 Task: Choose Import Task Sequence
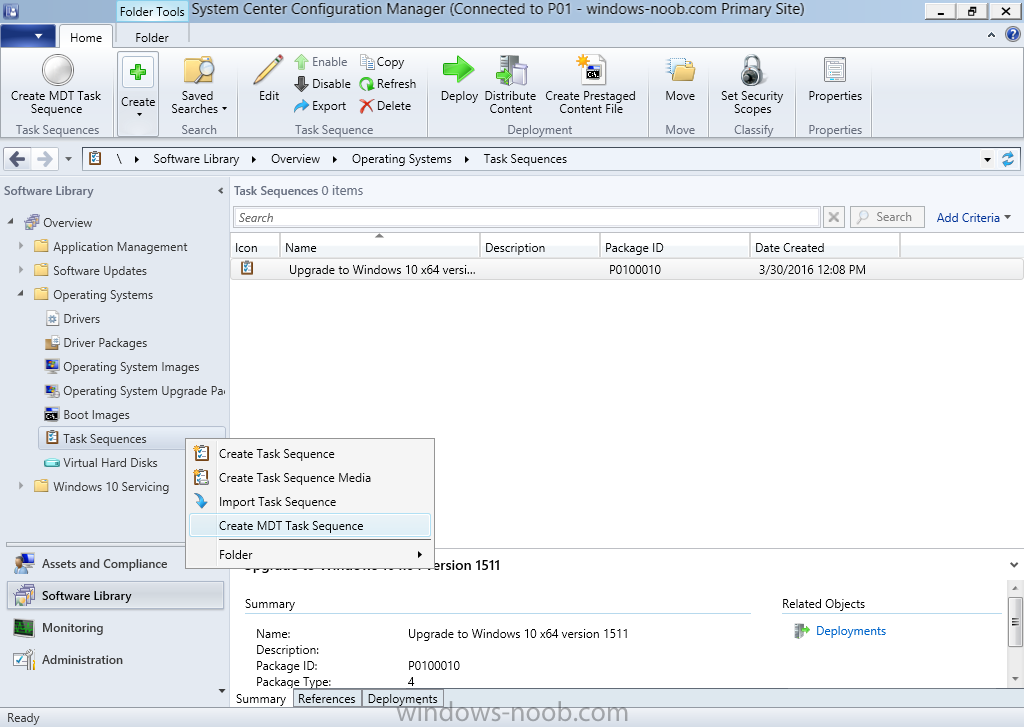(310, 502)
